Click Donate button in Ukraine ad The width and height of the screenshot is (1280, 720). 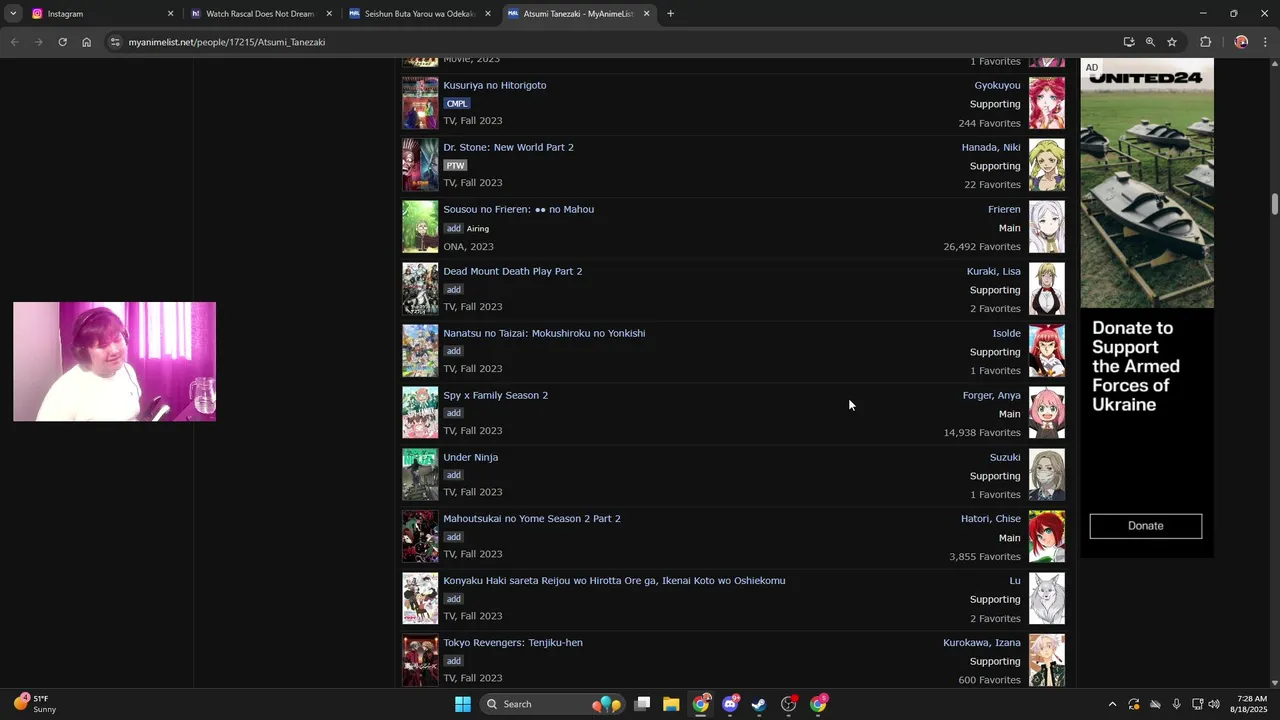(1146, 526)
